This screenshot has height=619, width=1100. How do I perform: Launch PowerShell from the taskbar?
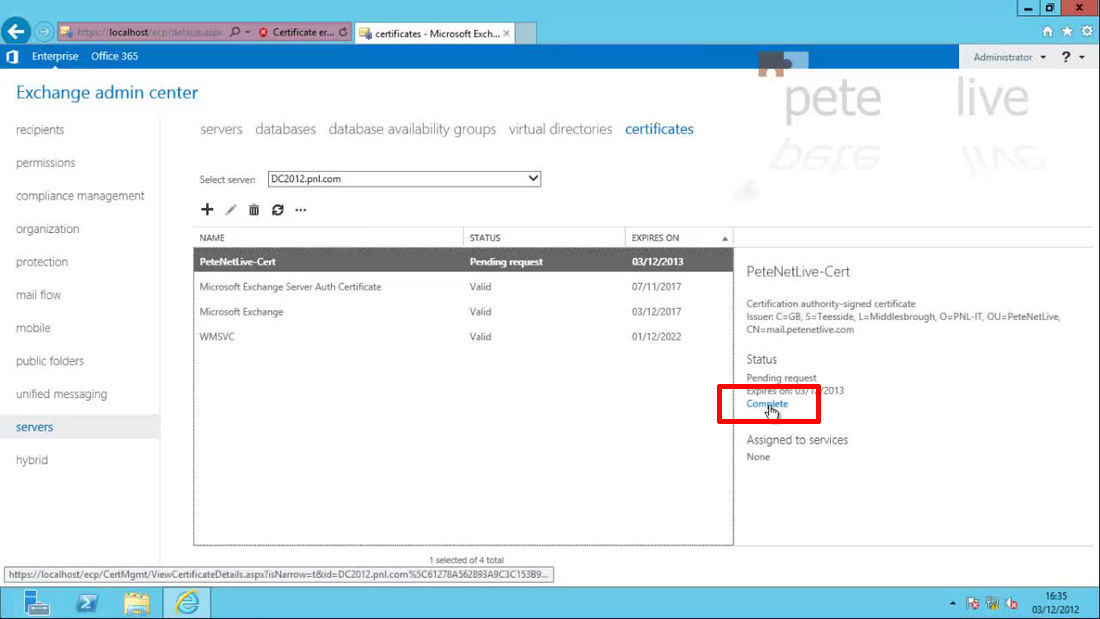coord(87,603)
